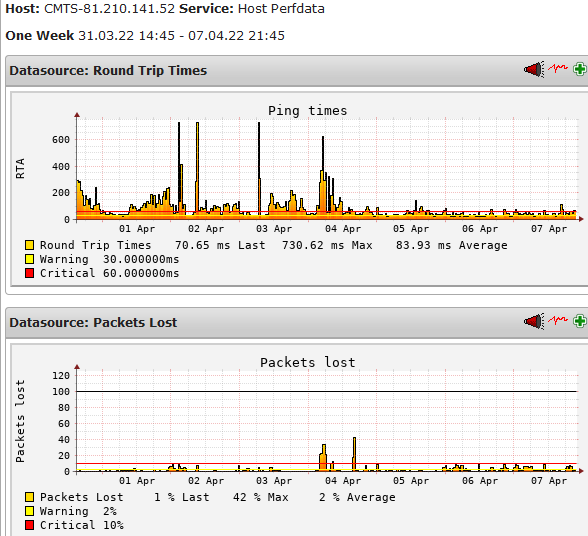
Task: Click the alert horn icon in Packets Lost header
Action: pos(534,321)
